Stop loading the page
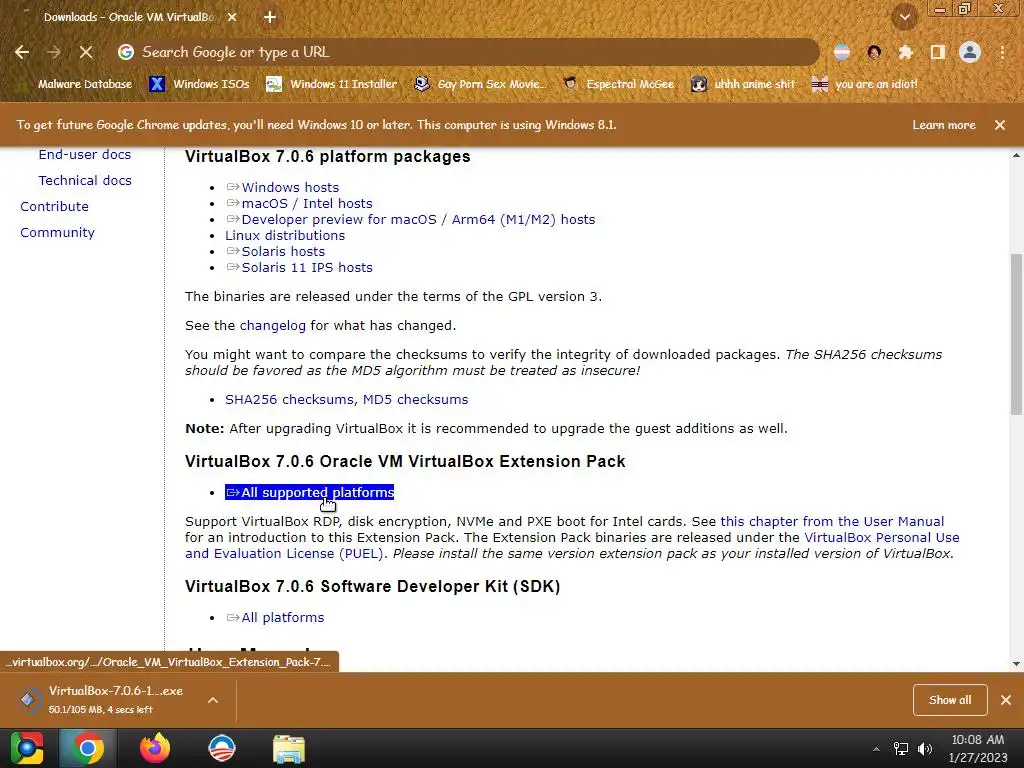This screenshot has height=768, width=1024. 86,52
